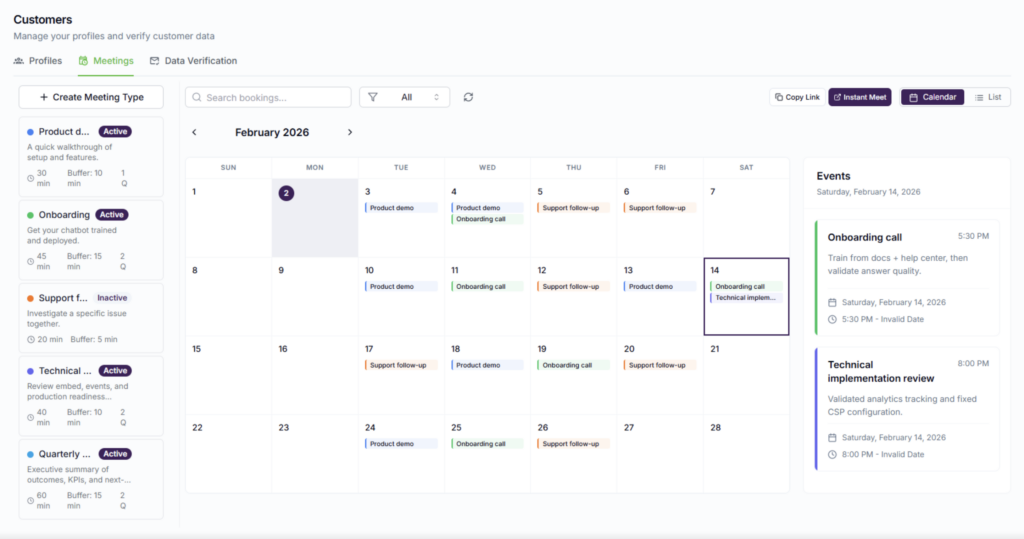This screenshot has width=1024, height=539.
Task: Open Quarterly meeting type card
Action: coord(91,480)
